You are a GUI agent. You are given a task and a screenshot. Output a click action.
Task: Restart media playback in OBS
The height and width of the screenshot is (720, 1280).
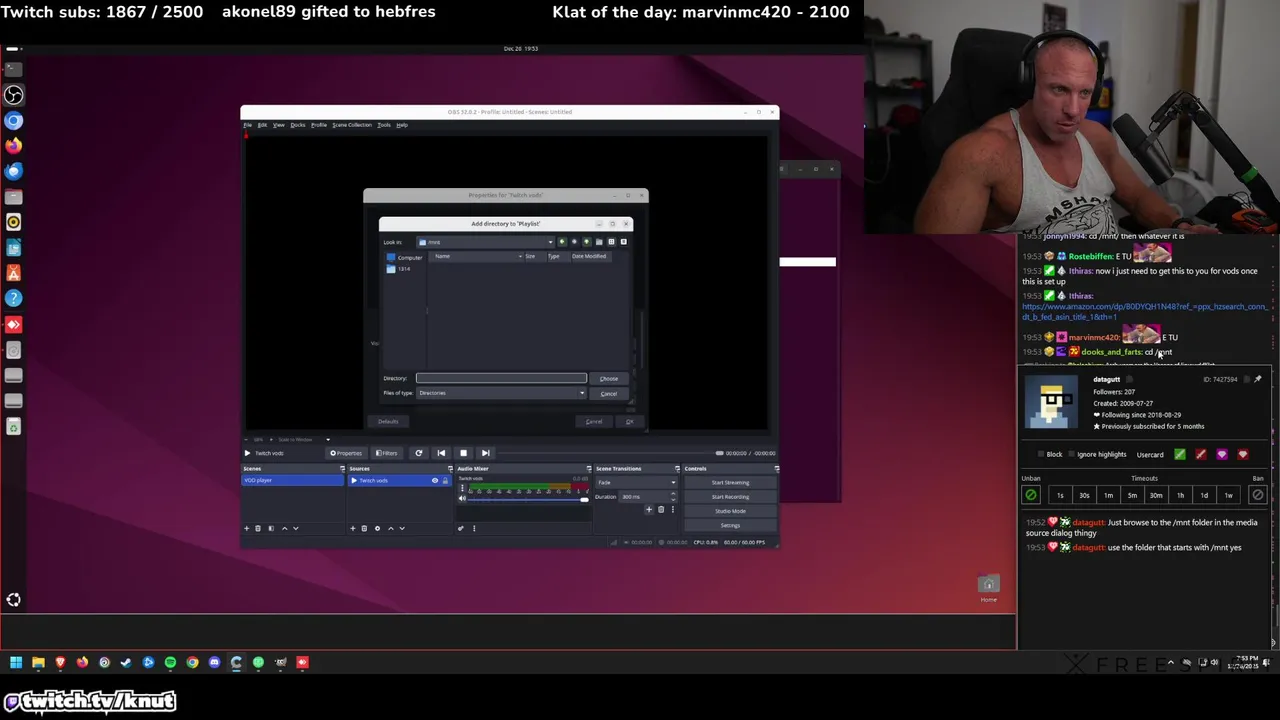[x=419, y=453]
